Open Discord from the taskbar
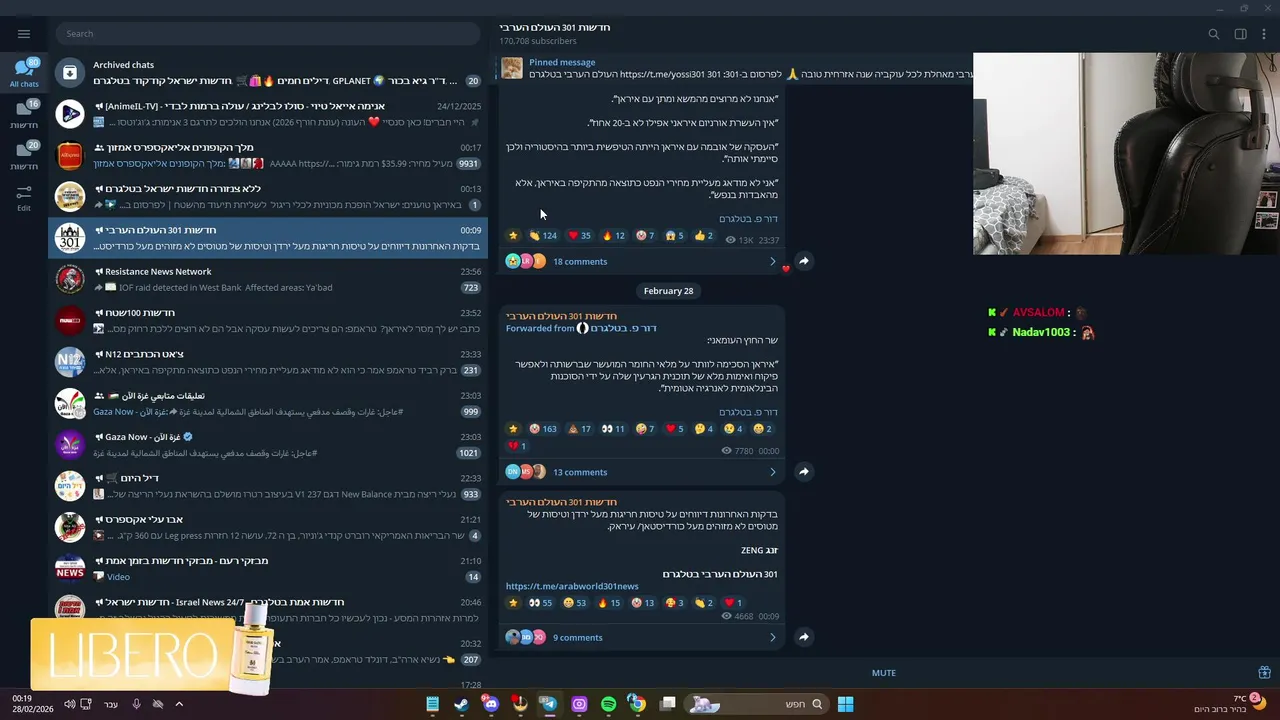This screenshot has width=1280, height=720. pos(490,704)
